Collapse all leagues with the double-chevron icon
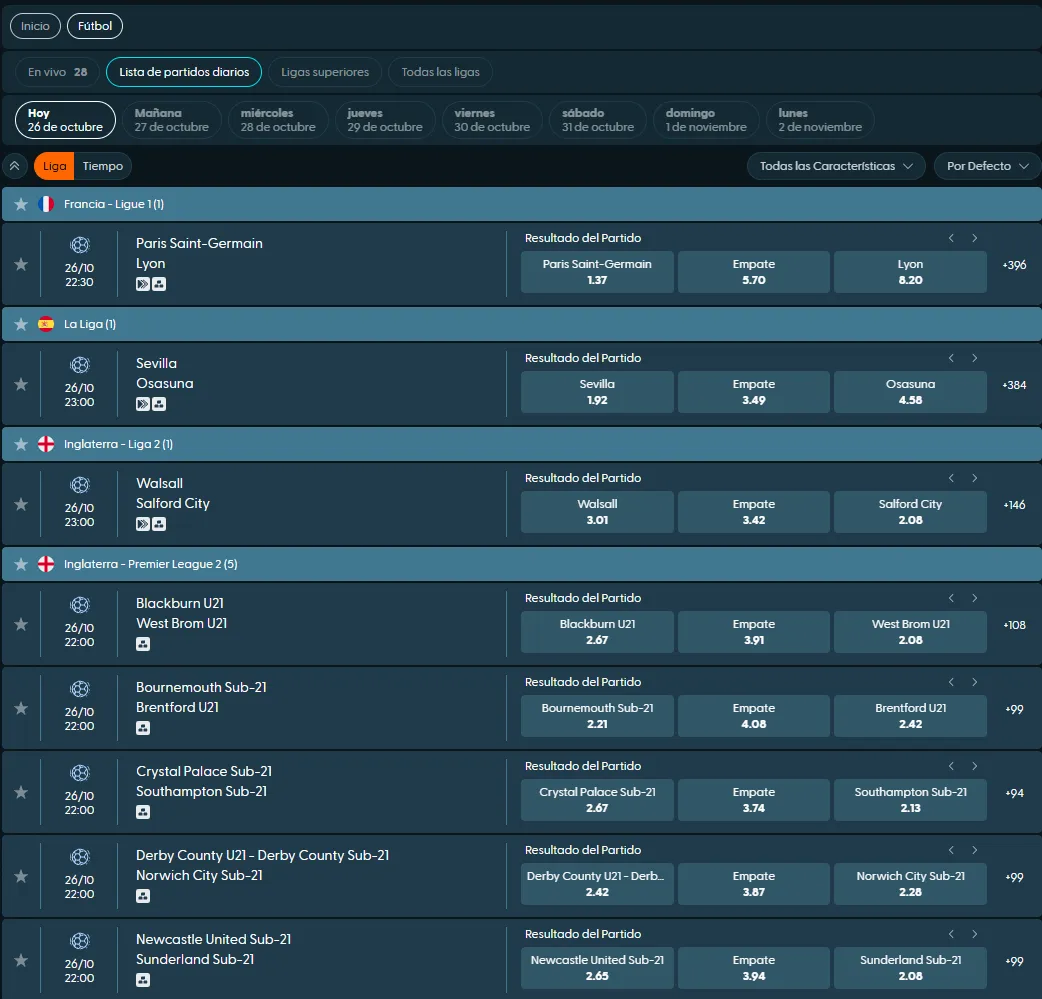Screen dimensions: 1042x999 (15, 166)
